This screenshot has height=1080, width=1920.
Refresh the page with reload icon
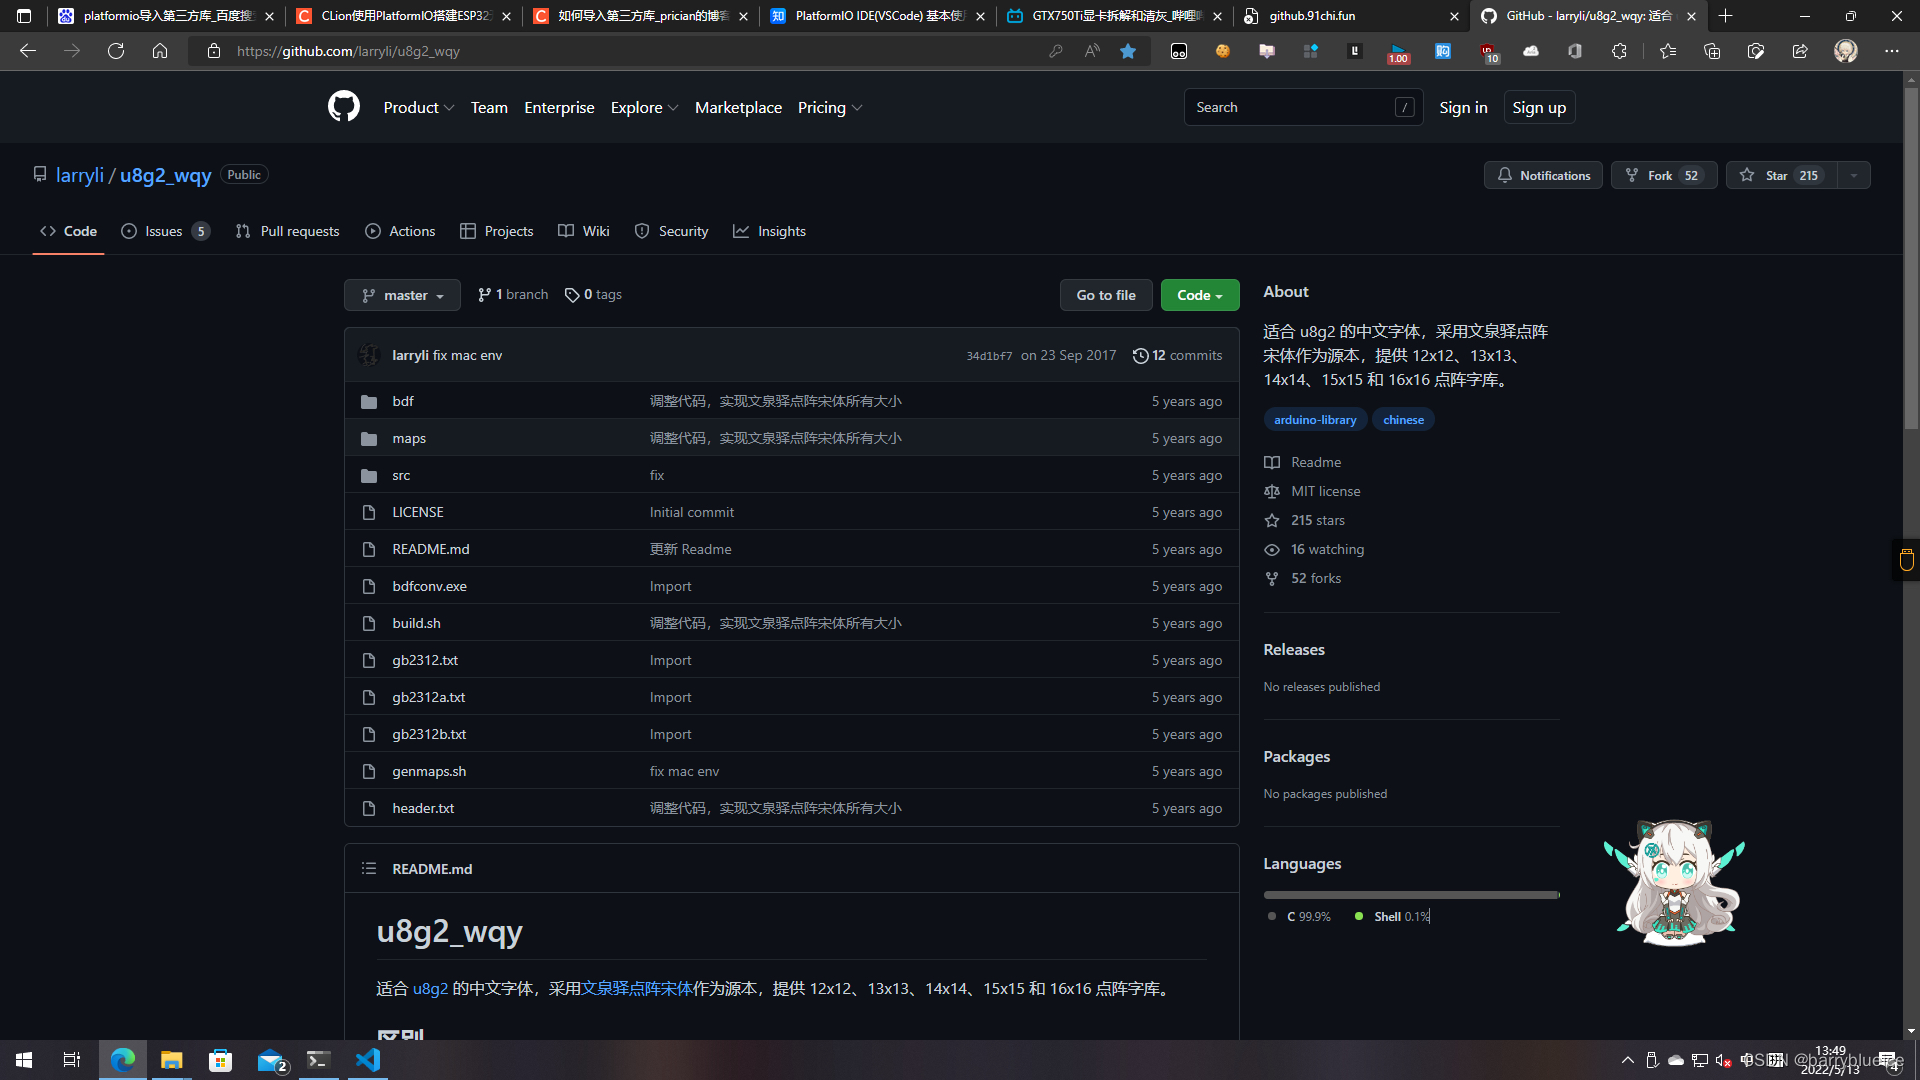pos(116,51)
